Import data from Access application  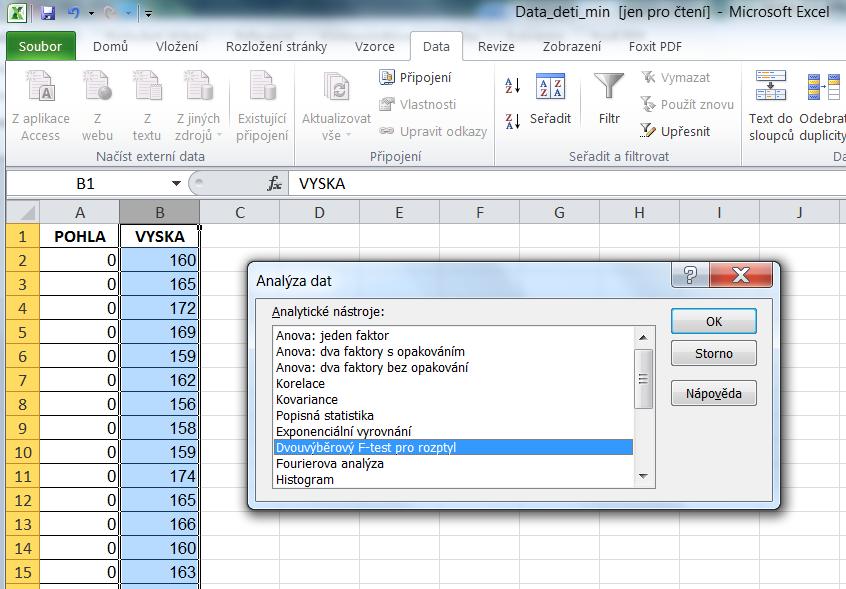click(41, 106)
